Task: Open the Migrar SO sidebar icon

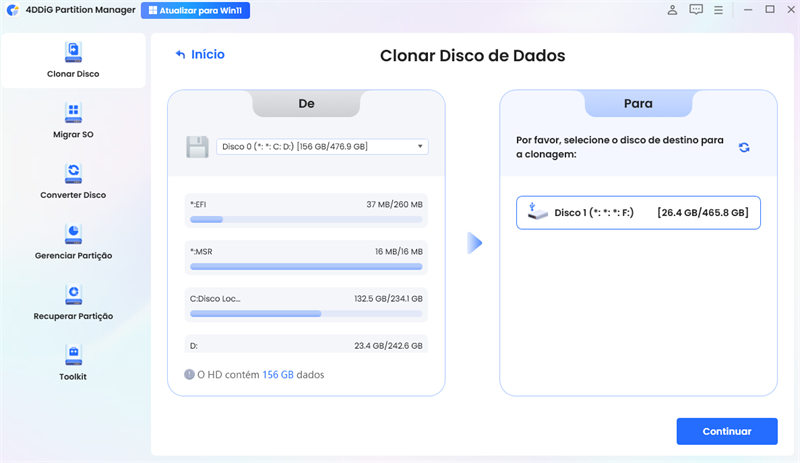Action: click(73, 112)
